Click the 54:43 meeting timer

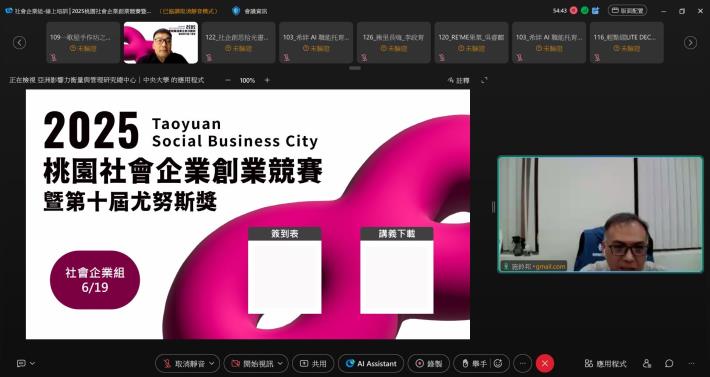pyautogui.click(x=560, y=11)
